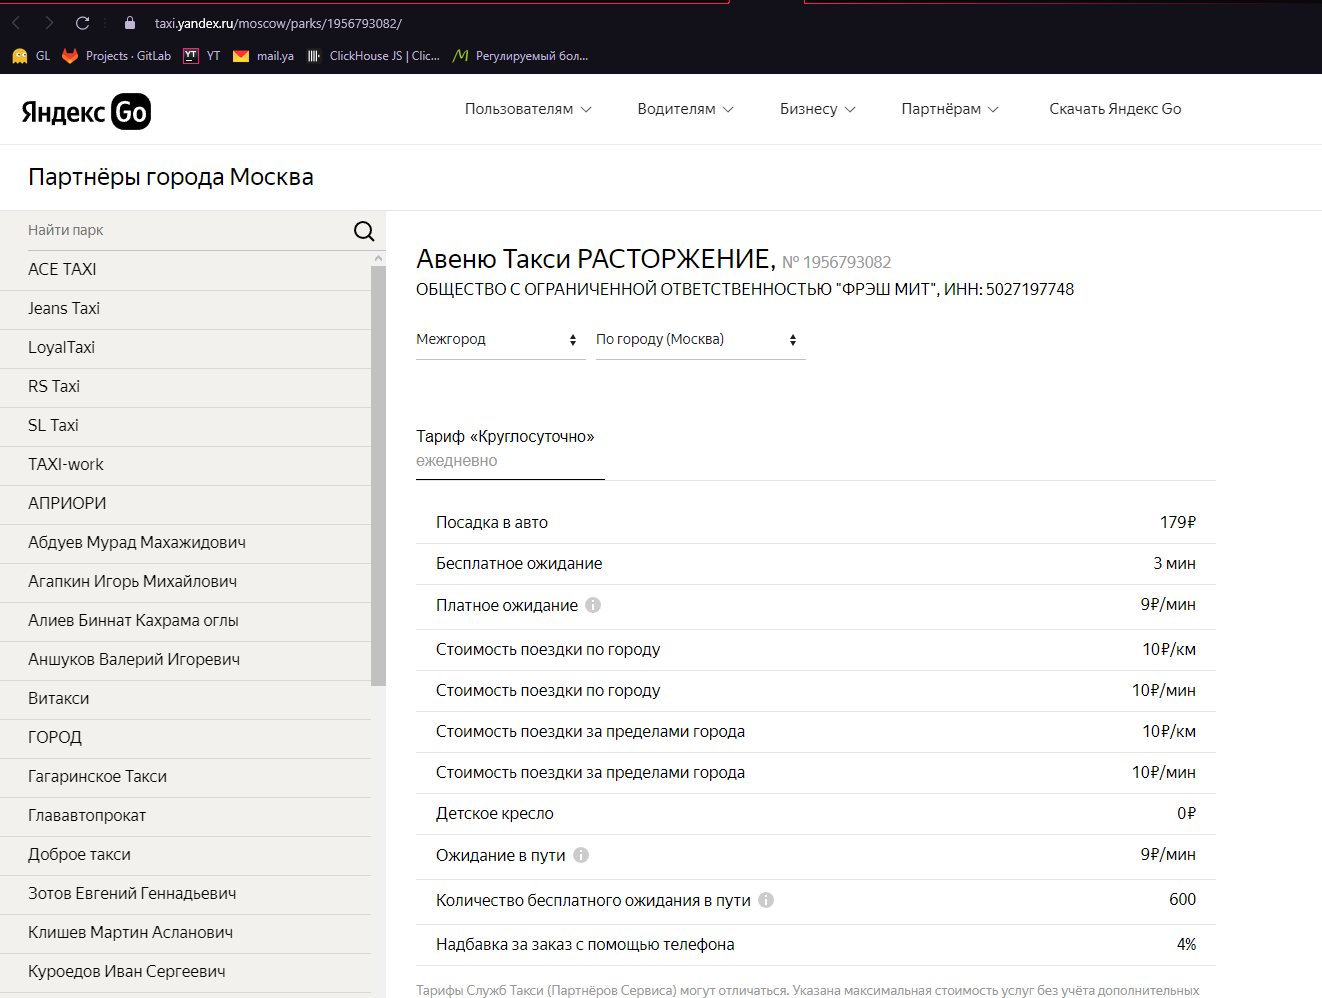Click info icon for Количество бесплатного ожидания

(766, 900)
